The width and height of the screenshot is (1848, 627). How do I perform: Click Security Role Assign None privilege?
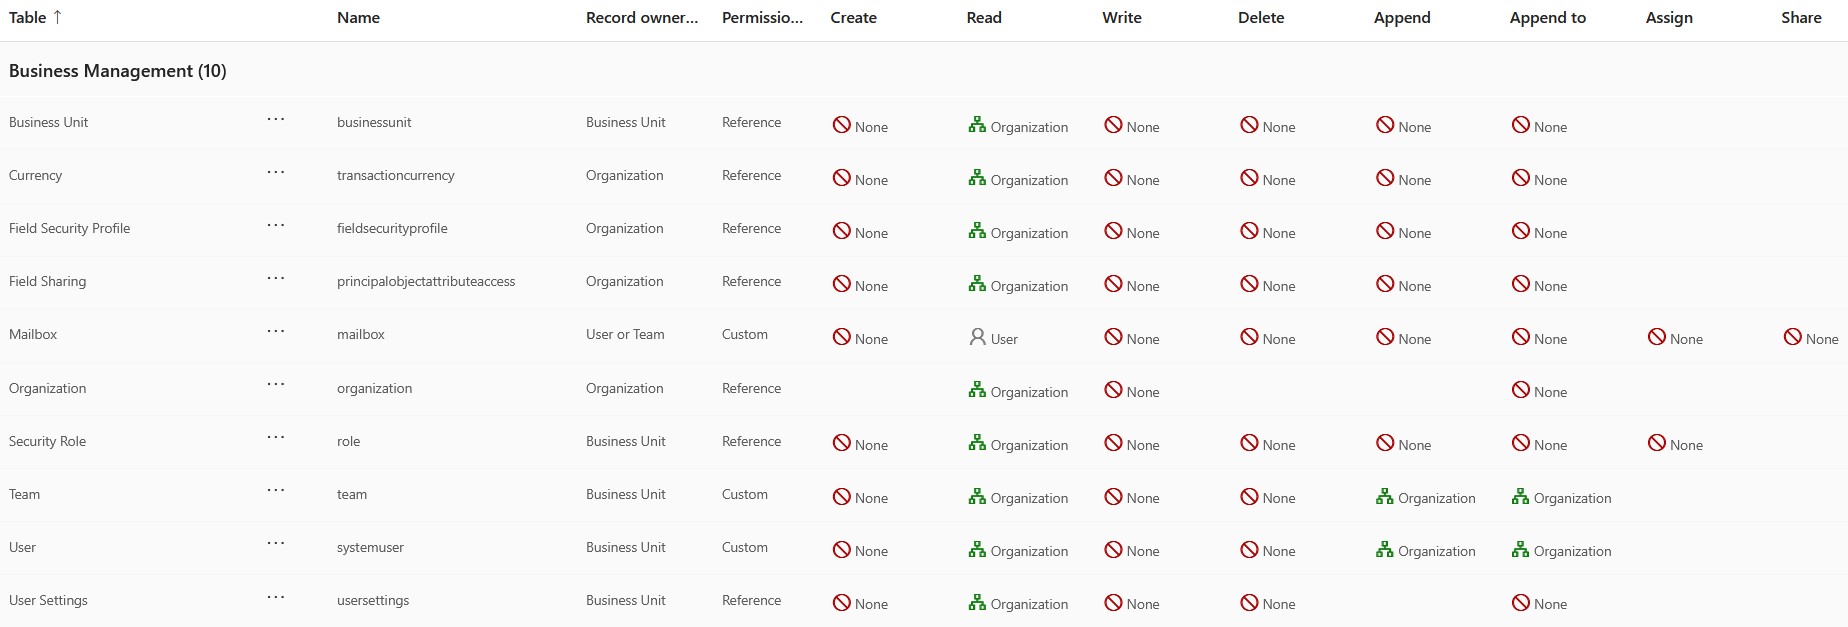point(1675,444)
